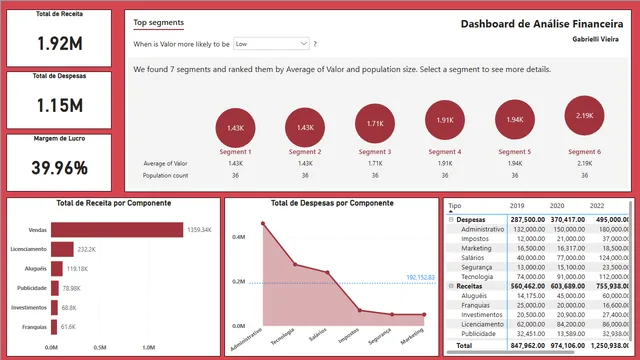
Task: Open the Segment 6 label link
Action: (x=584, y=152)
